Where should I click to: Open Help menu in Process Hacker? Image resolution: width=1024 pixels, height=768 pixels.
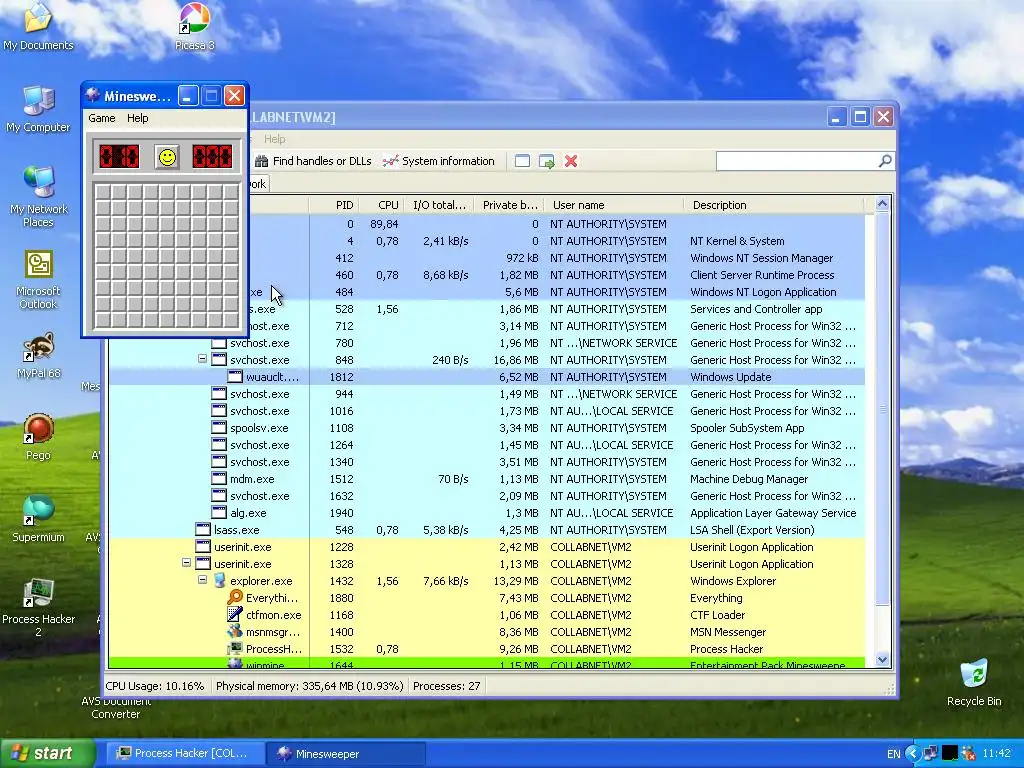[x=275, y=139]
